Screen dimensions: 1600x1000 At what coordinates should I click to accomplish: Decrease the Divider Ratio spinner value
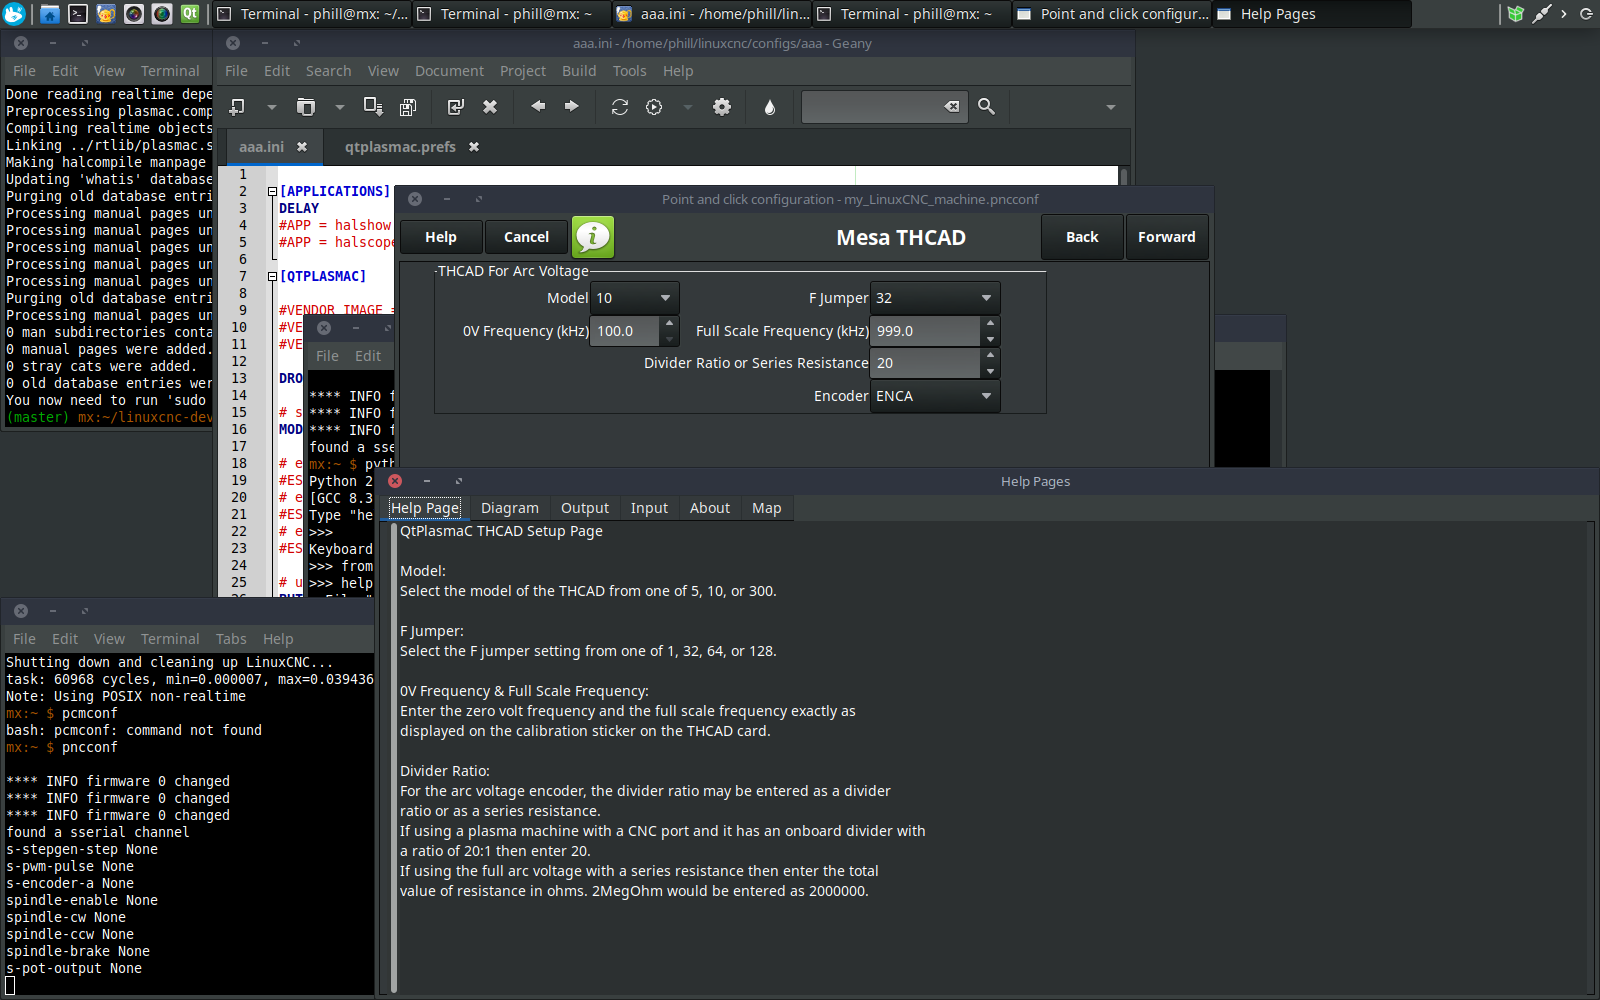point(990,371)
